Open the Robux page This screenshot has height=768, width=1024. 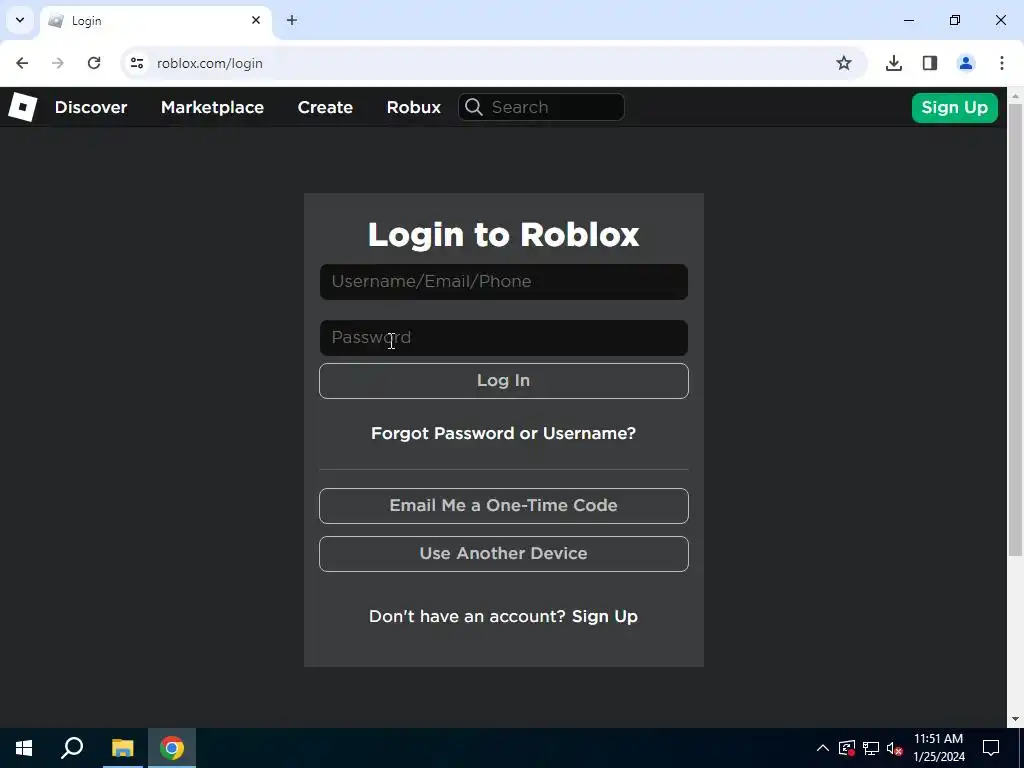(413, 107)
